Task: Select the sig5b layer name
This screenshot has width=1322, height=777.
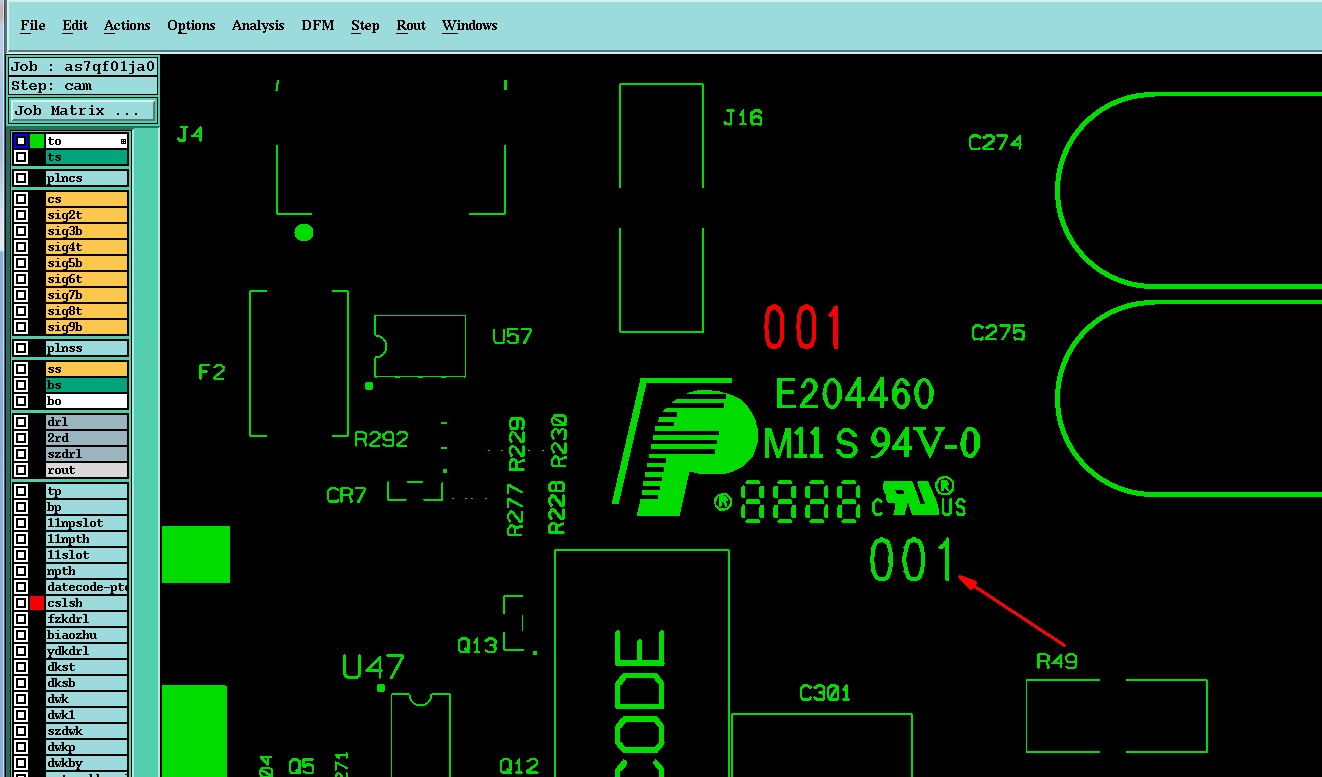Action: [x=87, y=263]
